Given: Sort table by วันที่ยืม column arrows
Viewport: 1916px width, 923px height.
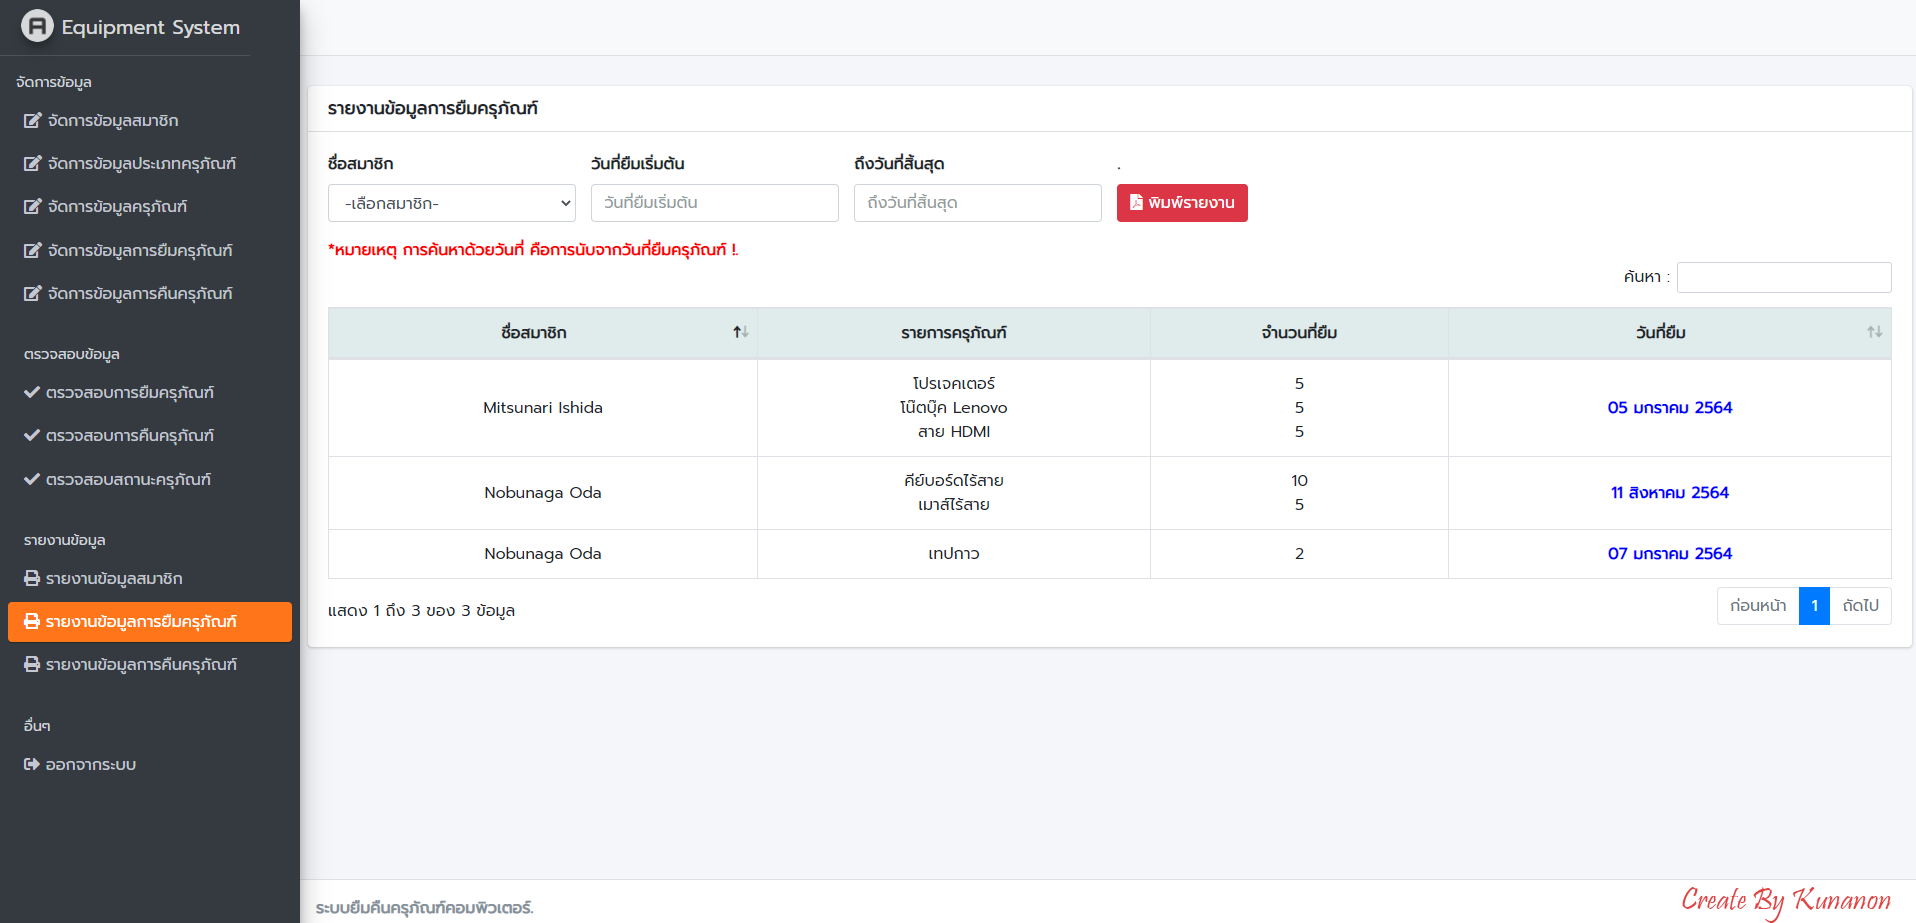Looking at the screenshot, I should (x=1874, y=332).
